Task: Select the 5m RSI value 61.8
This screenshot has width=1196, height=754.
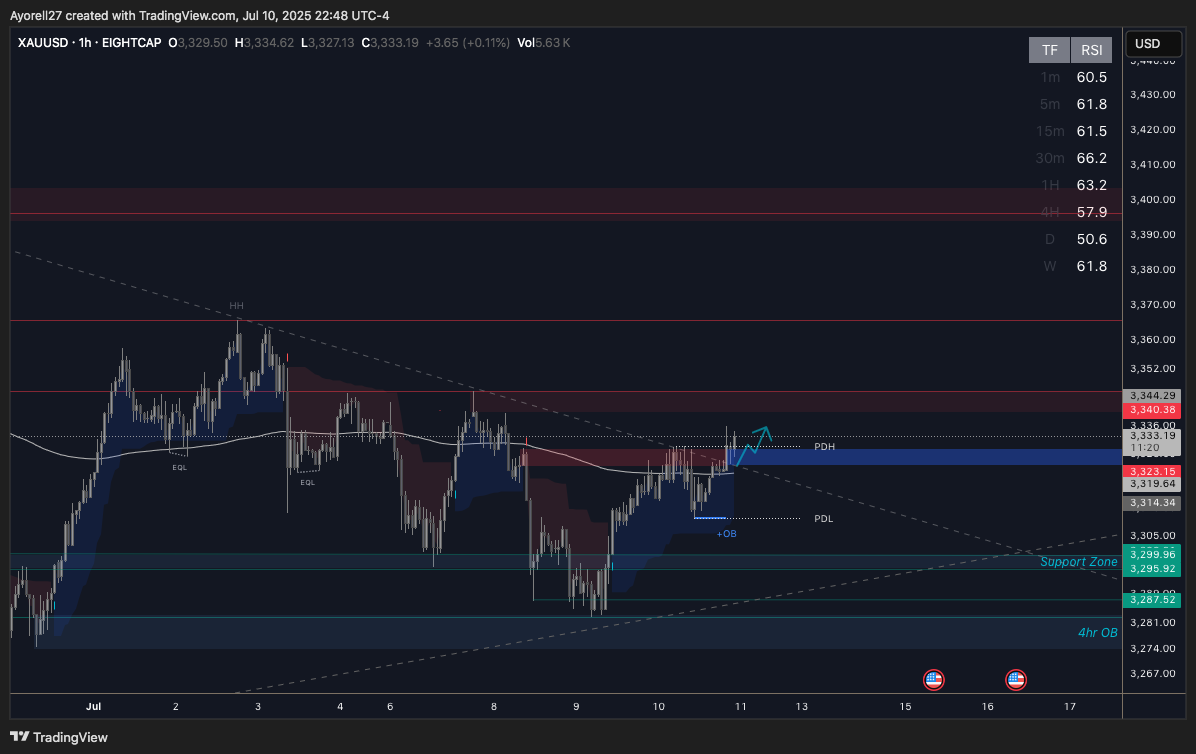Action: [1092, 104]
